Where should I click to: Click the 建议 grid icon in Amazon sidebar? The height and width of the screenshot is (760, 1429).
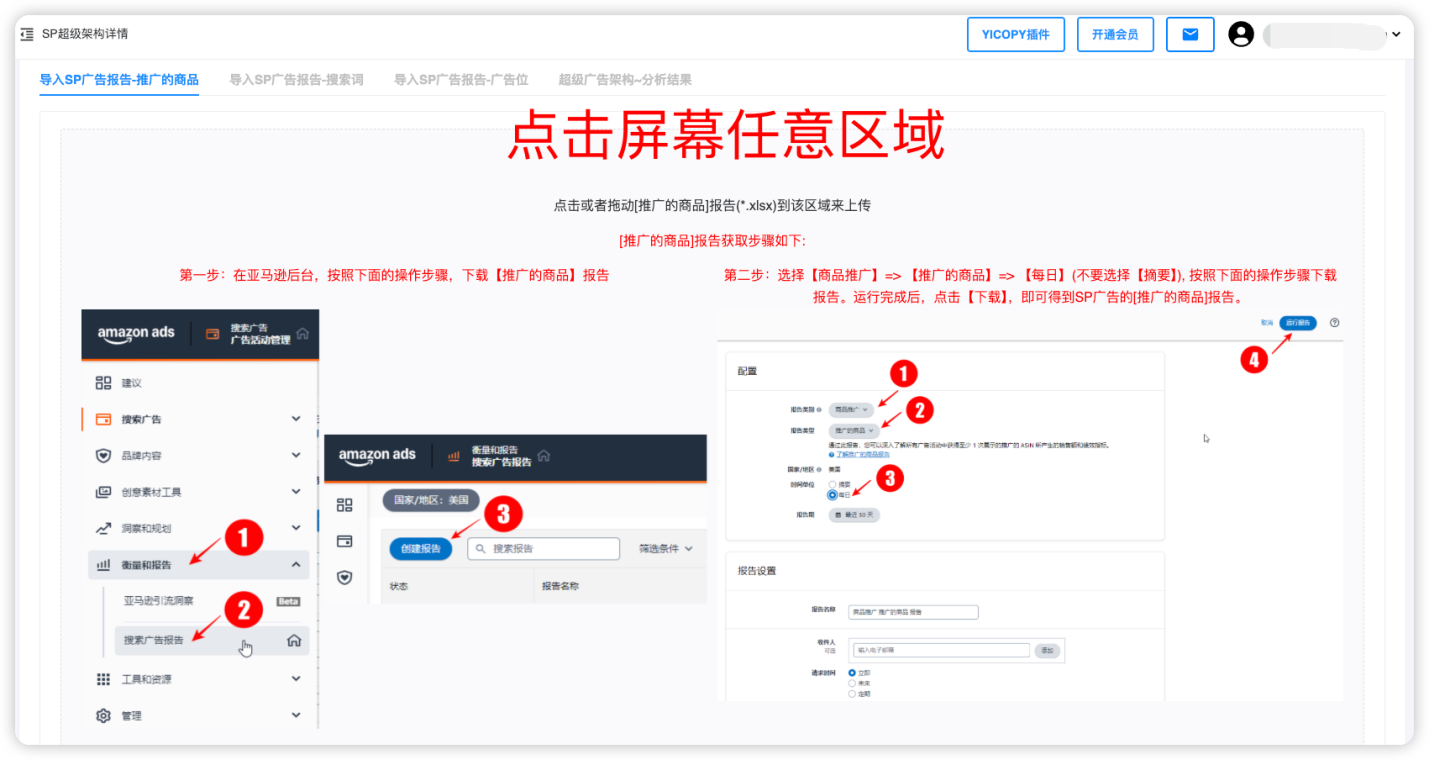pos(103,383)
